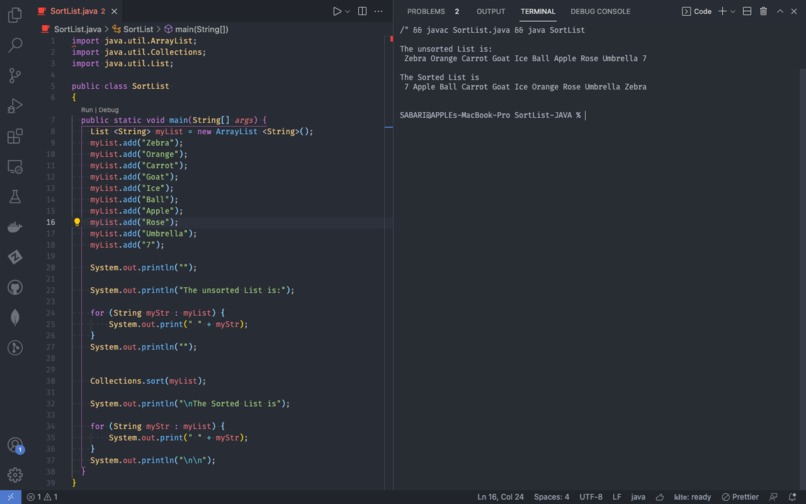Screen dimensions: 806x504
Task: Split the editor to the right
Action: [362, 11]
